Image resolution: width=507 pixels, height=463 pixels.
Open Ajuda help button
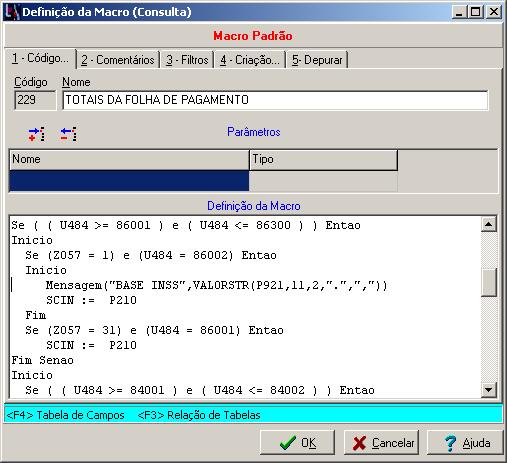(x=465, y=443)
